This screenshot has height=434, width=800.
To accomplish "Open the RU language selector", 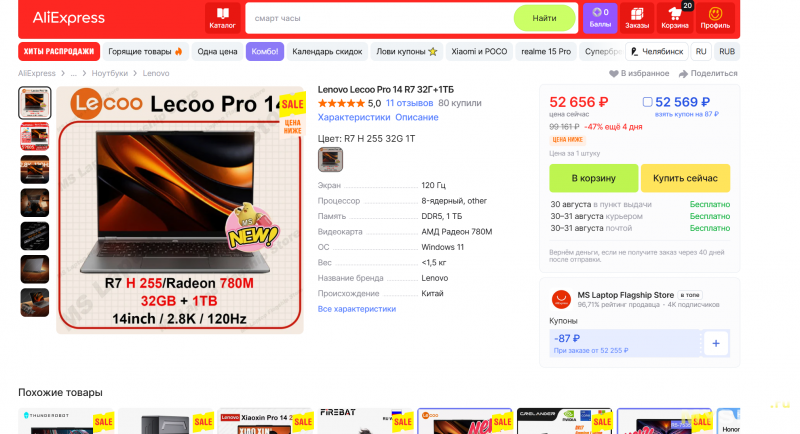I will pos(701,52).
